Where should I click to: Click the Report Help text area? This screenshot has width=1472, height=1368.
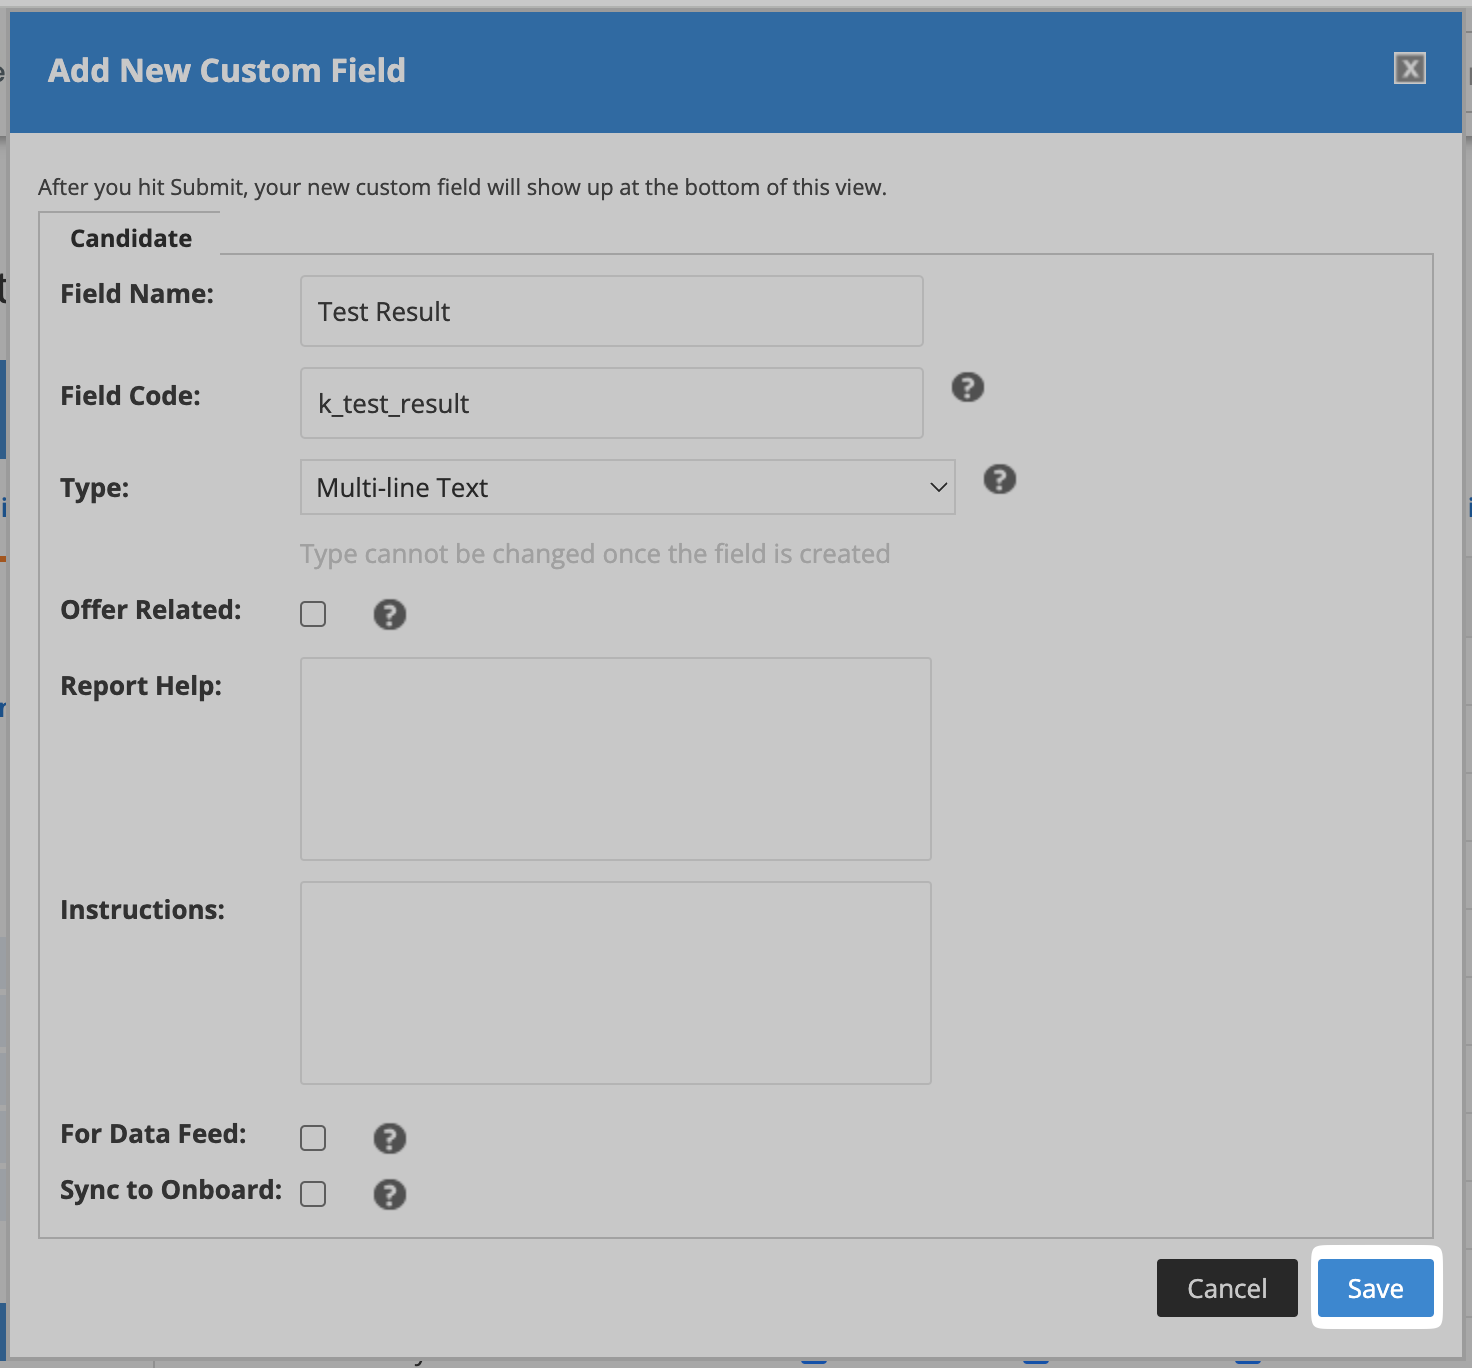pyautogui.click(x=615, y=759)
